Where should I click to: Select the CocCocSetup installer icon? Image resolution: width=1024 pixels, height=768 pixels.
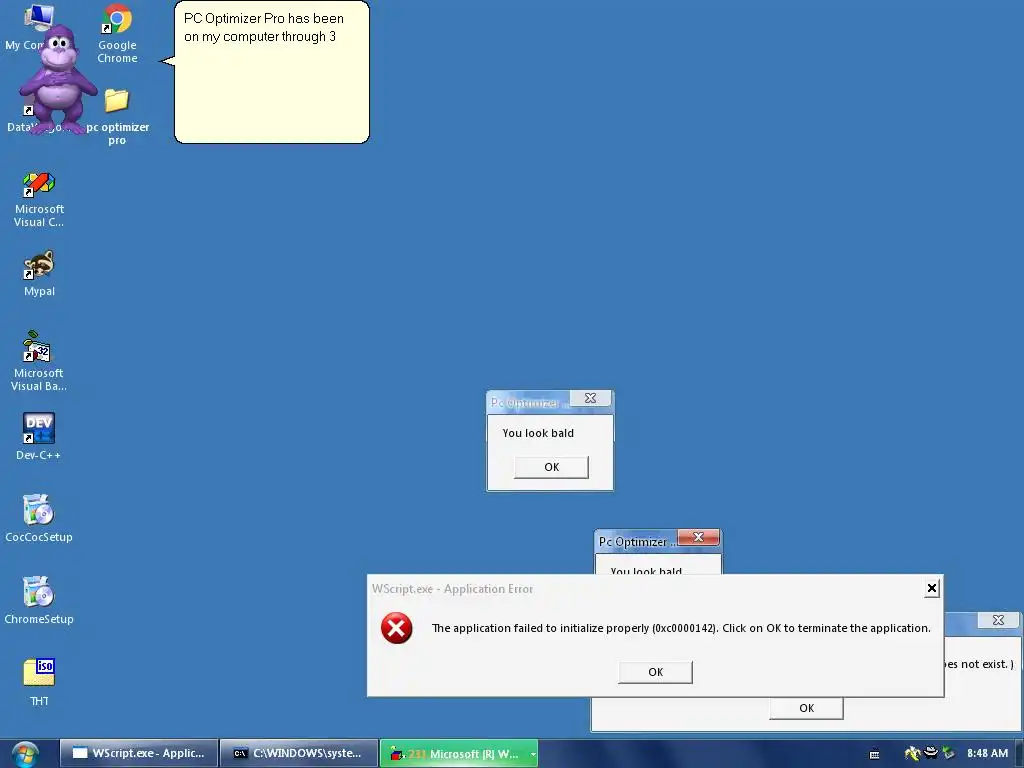pyautogui.click(x=39, y=519)
